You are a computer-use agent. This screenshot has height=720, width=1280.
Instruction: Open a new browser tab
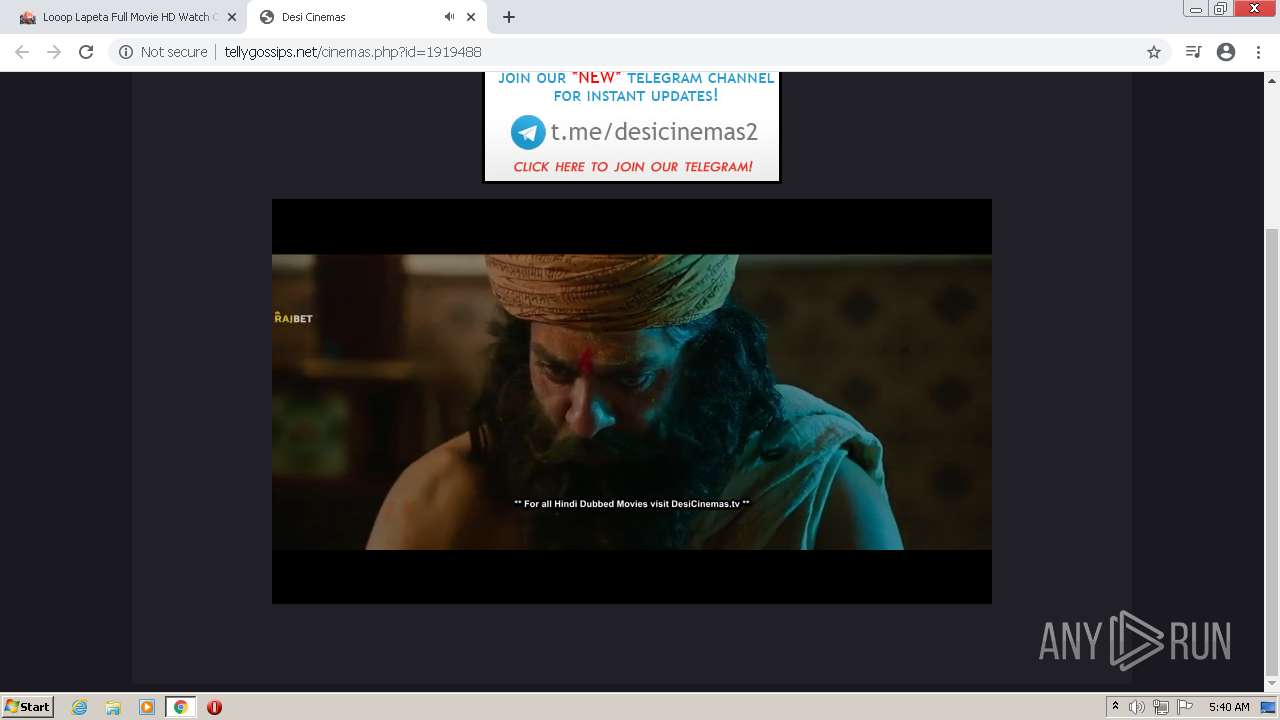click(509, 17)
